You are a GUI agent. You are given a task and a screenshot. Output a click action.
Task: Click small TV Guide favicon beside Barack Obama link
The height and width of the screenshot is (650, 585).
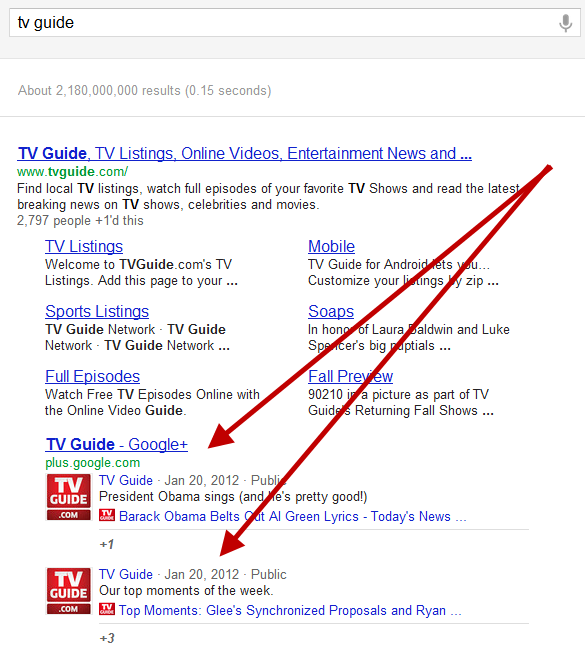(107, 515)
